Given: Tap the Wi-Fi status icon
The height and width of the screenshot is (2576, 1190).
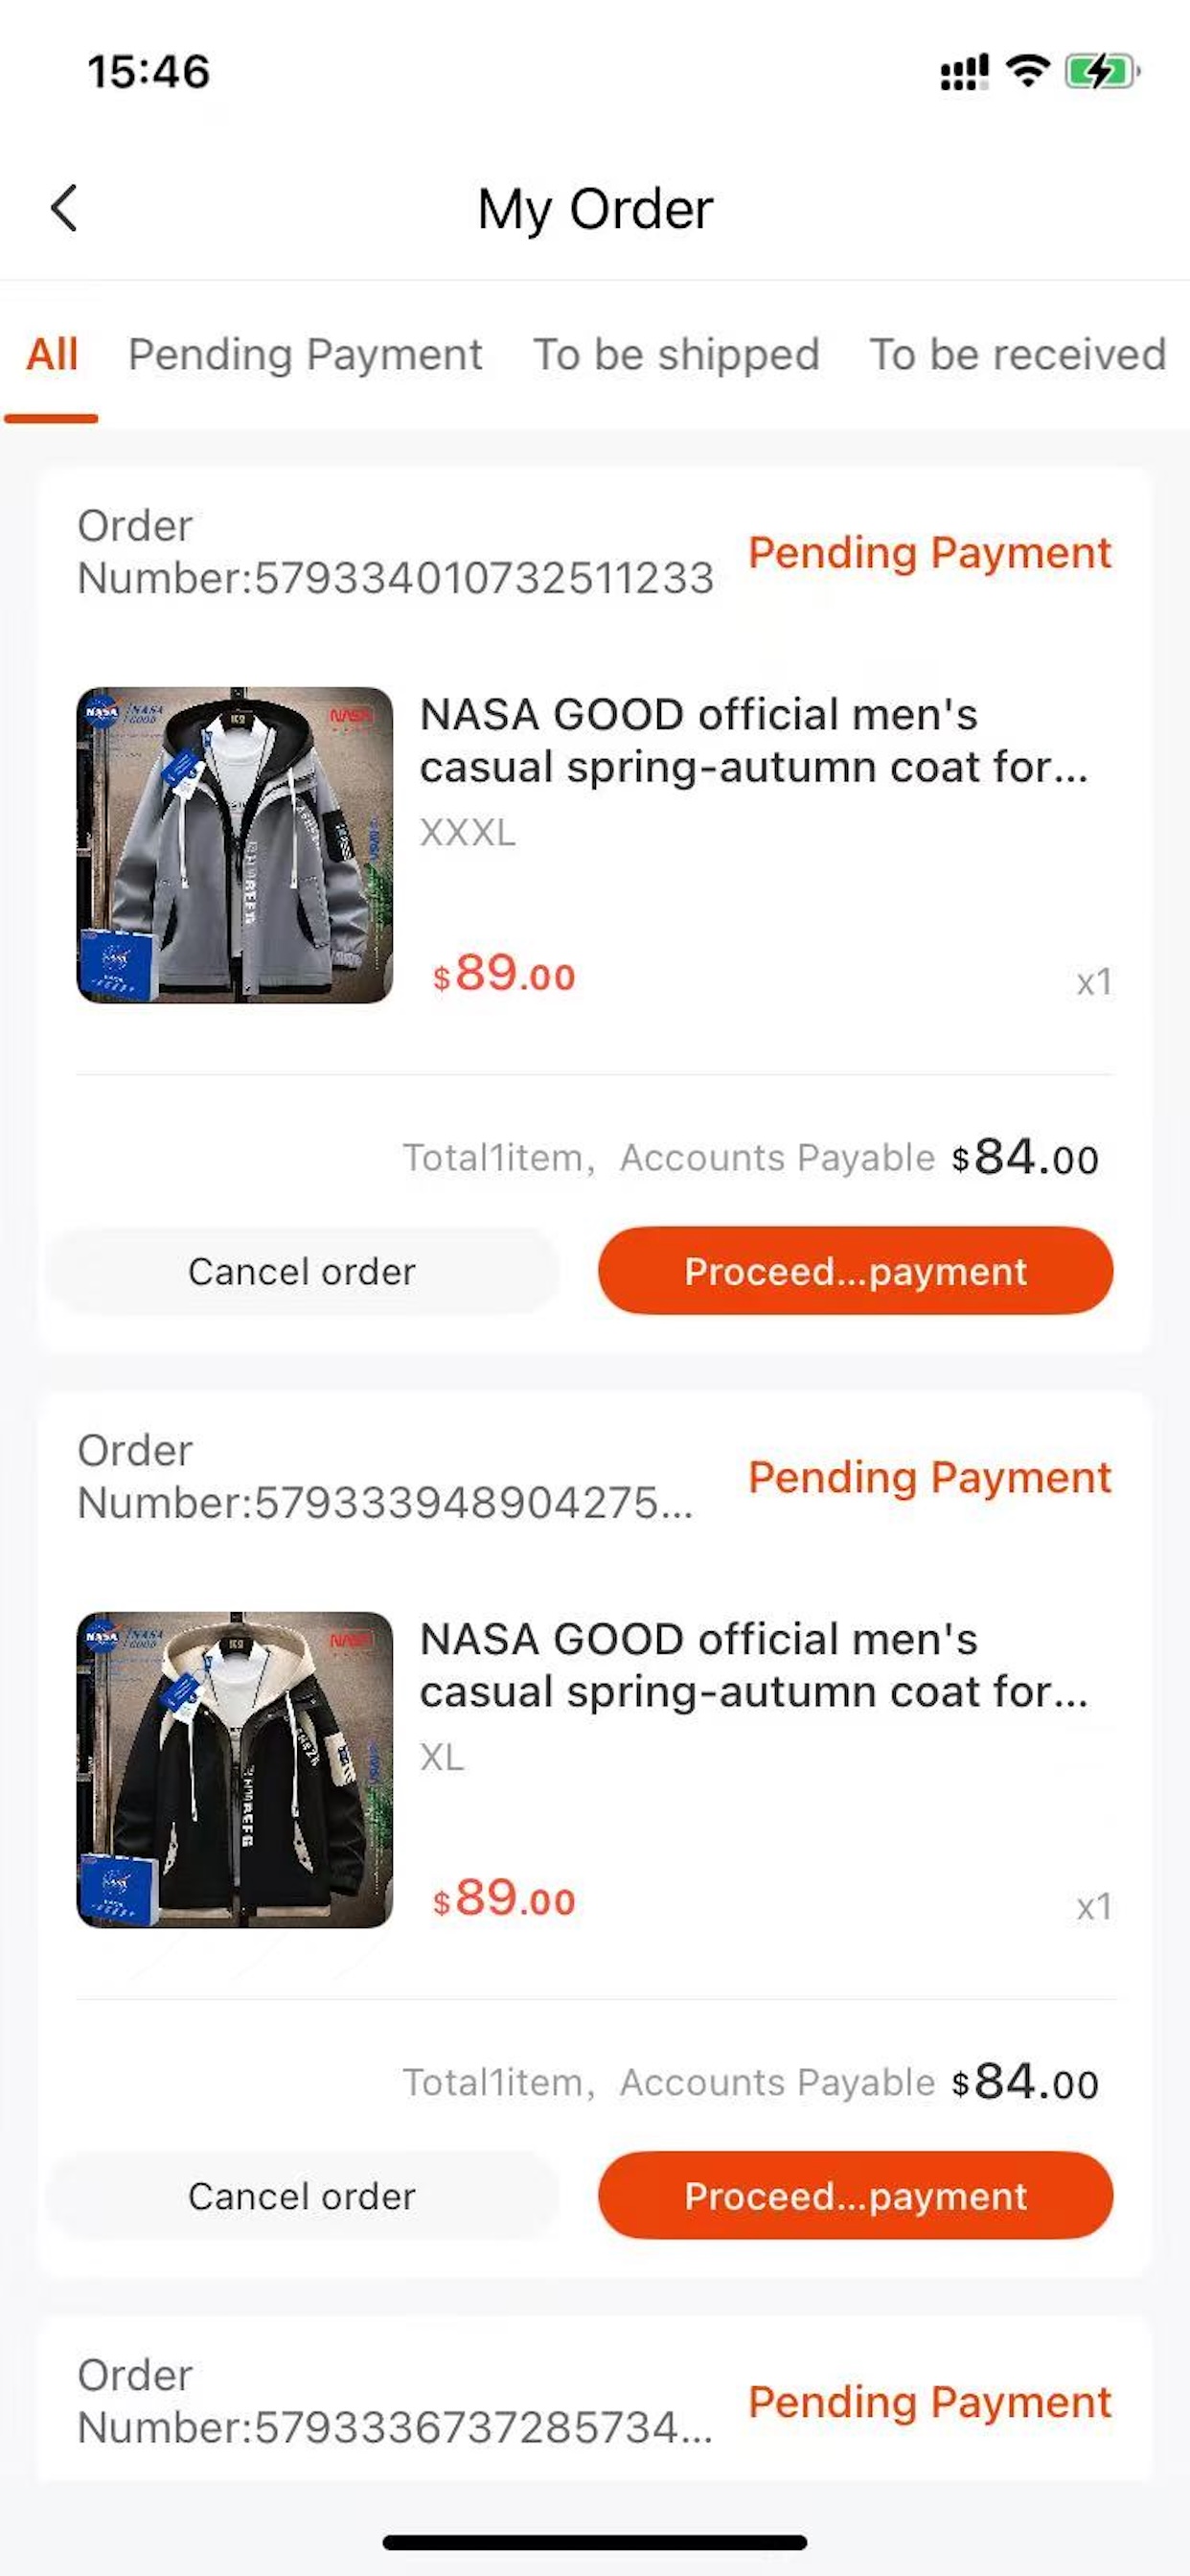Looking at the screenshot, I should (x=1027, y=71).
